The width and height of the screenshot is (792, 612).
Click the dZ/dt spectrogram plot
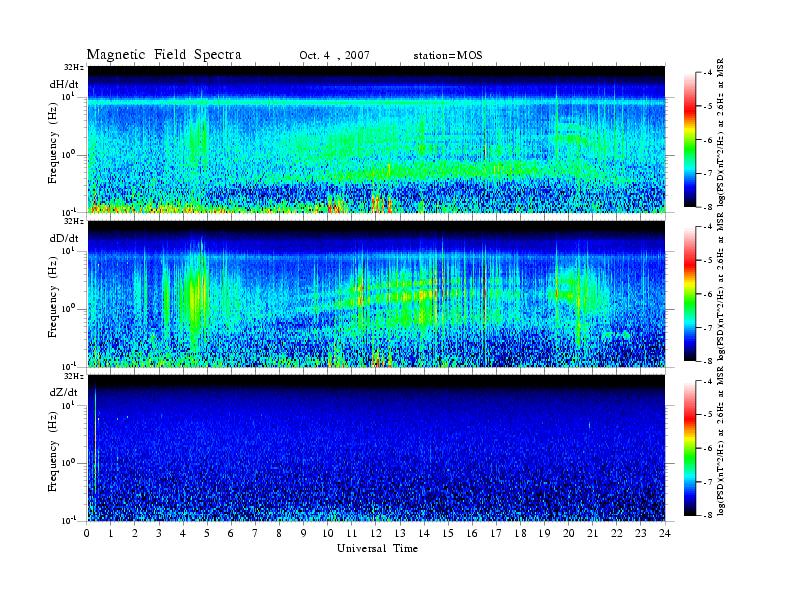point(376,447)
